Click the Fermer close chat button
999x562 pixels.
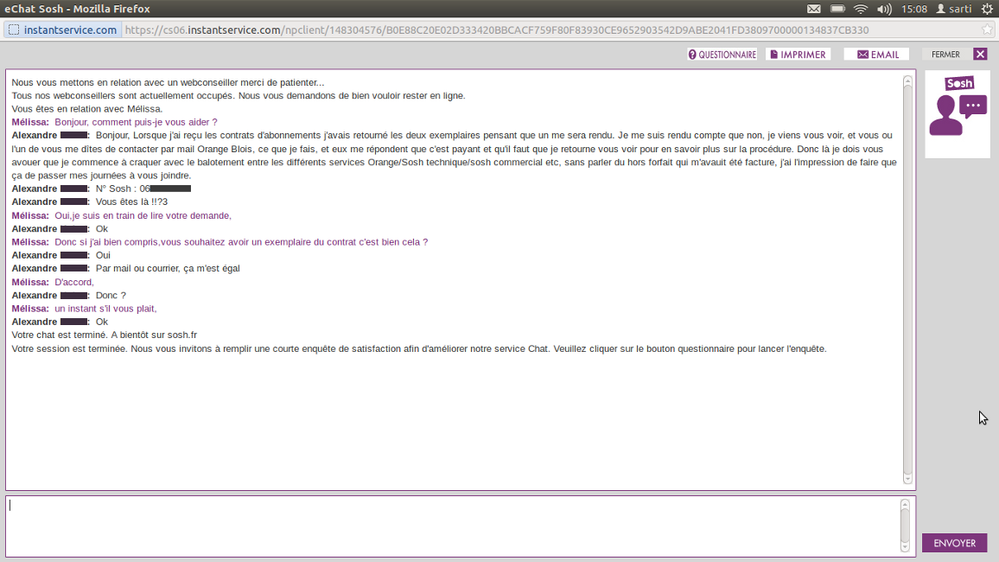945,55
